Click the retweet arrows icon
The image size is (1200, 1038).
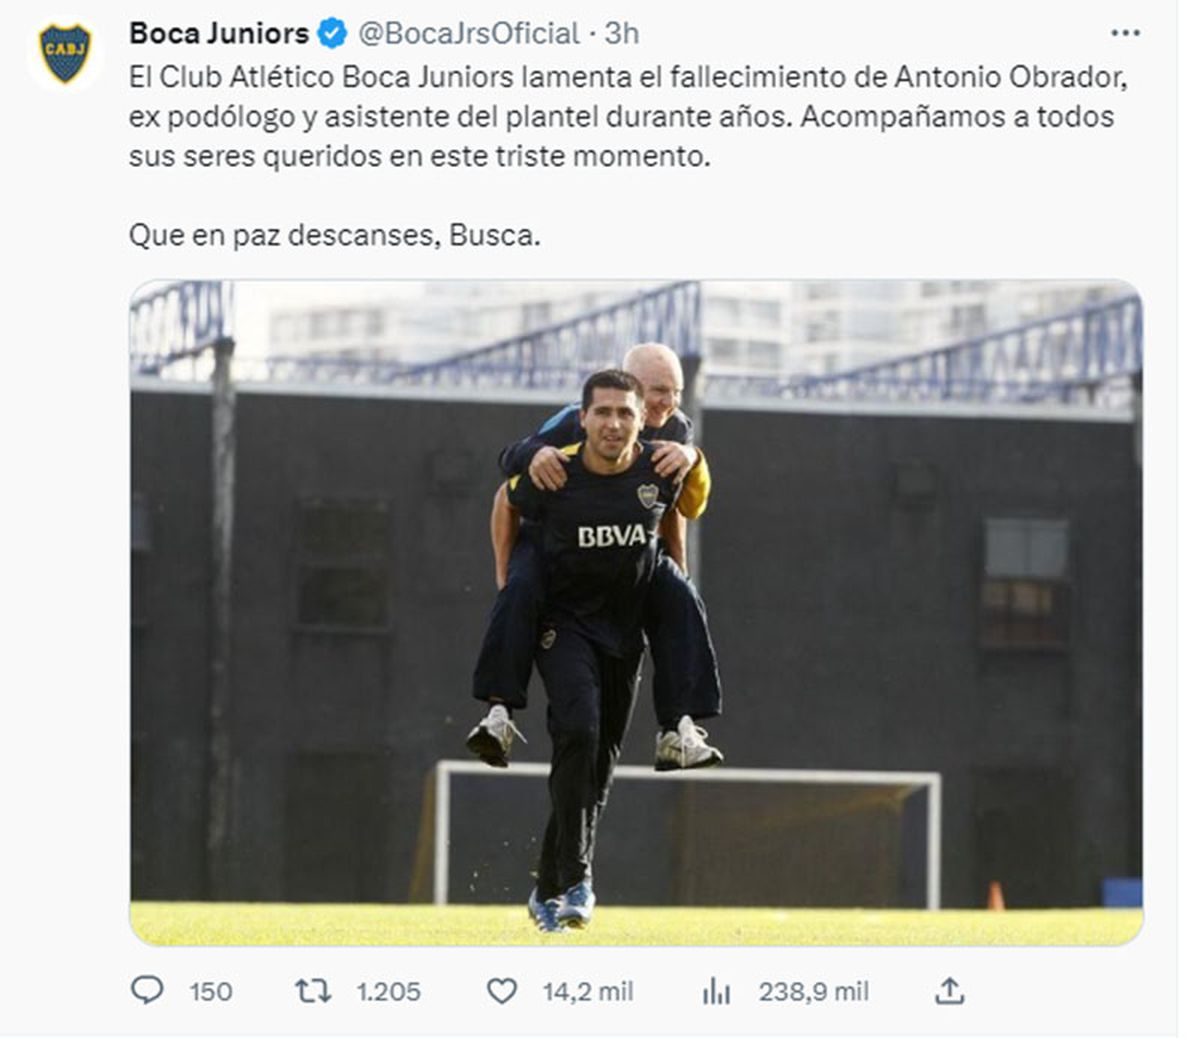[x=313, y=991]
